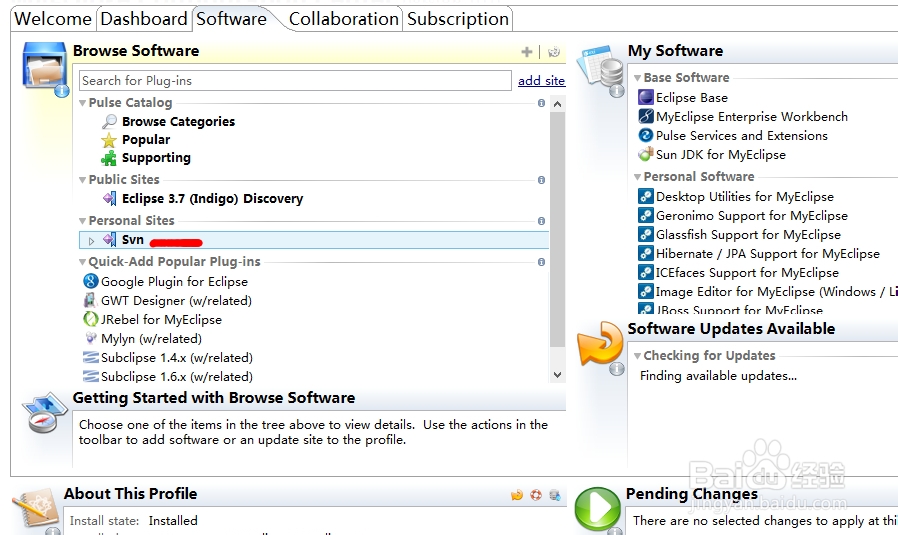This screenshot has height=535, width=898.
Task: Select Hibernate / JPA Support for MyEclipse
Action: point(767,254)
